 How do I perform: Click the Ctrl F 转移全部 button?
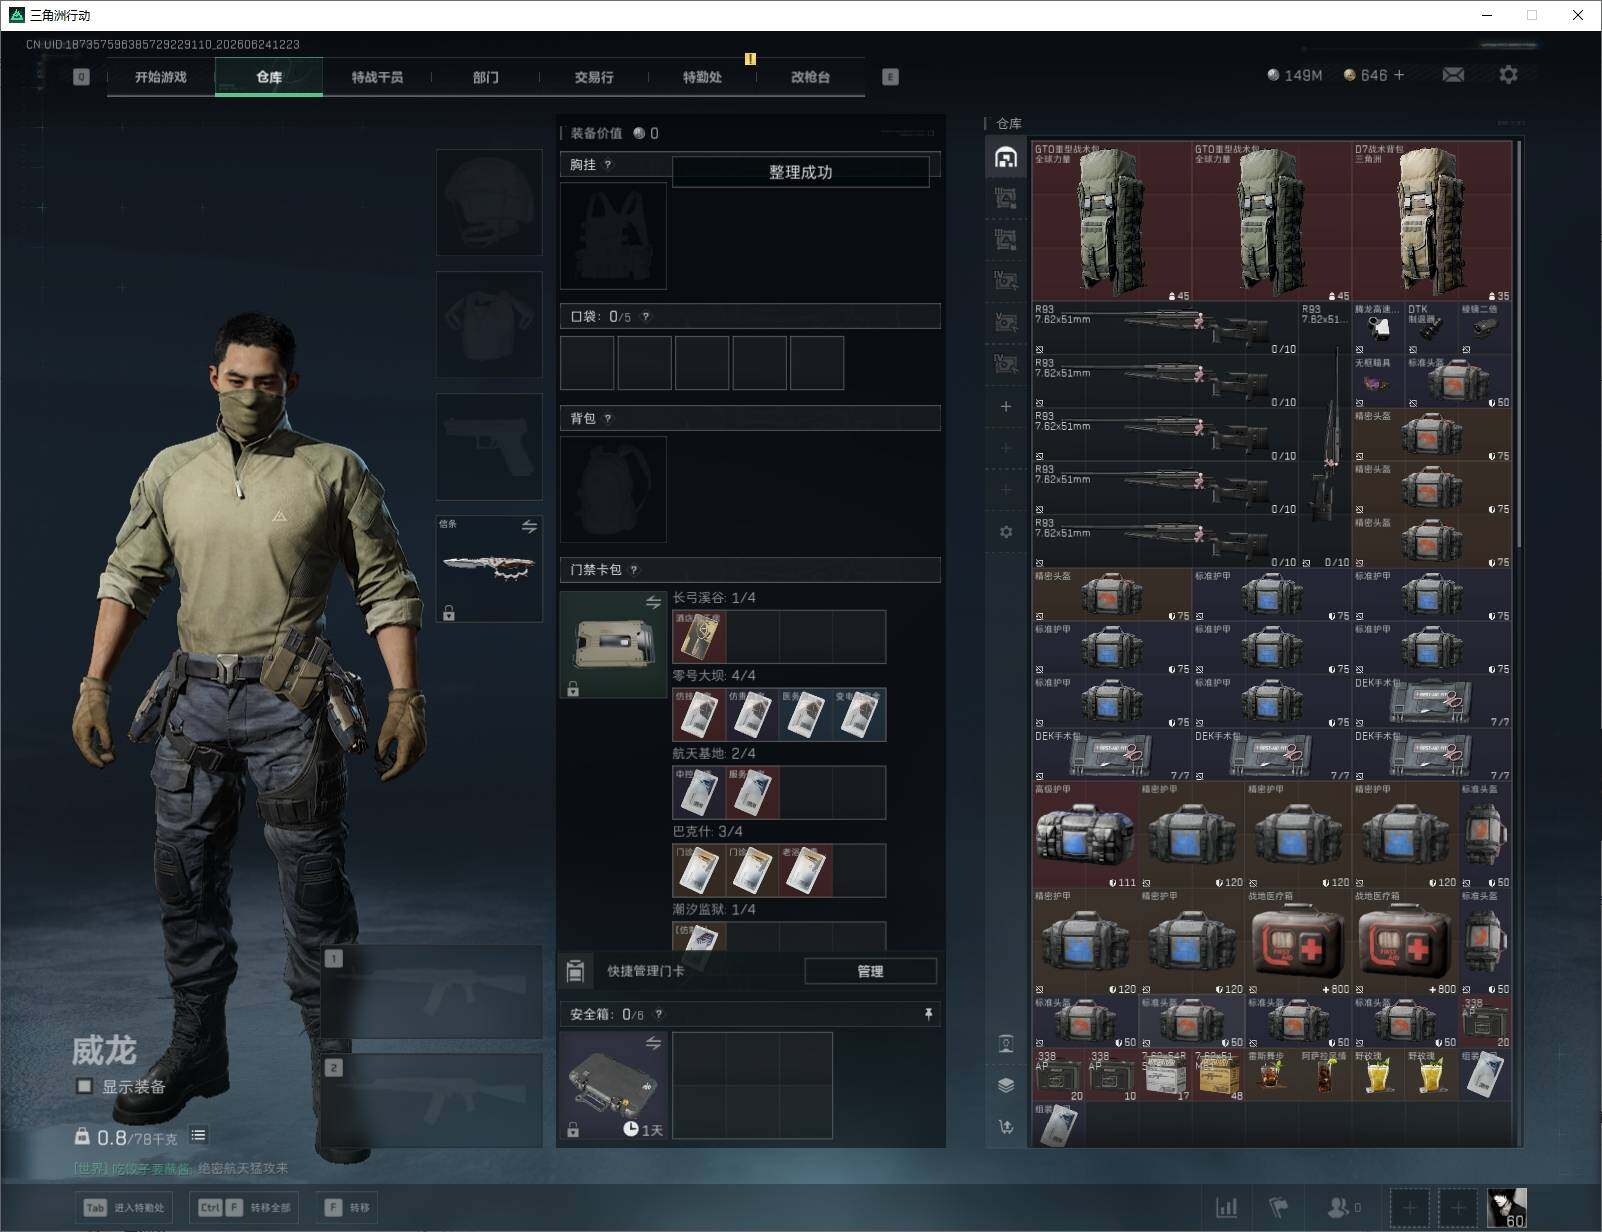click(x=245, y=1208)
